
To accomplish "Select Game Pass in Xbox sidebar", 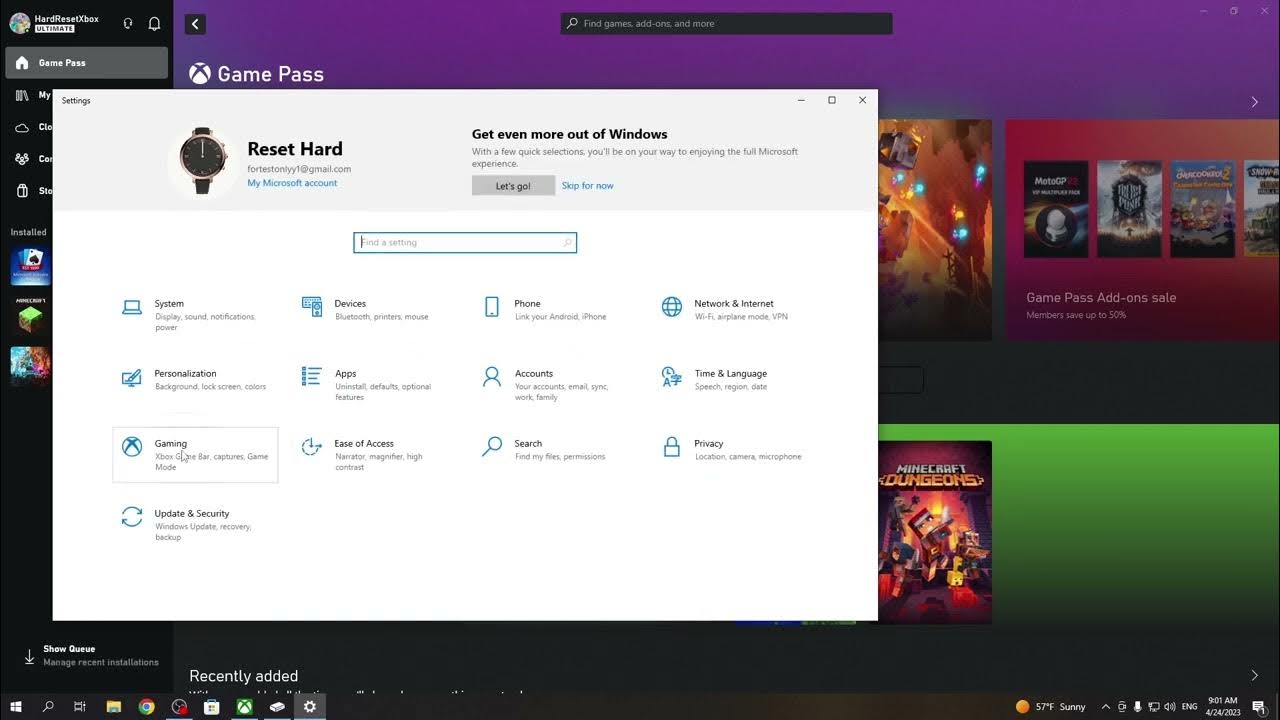I will click(86, 63).
